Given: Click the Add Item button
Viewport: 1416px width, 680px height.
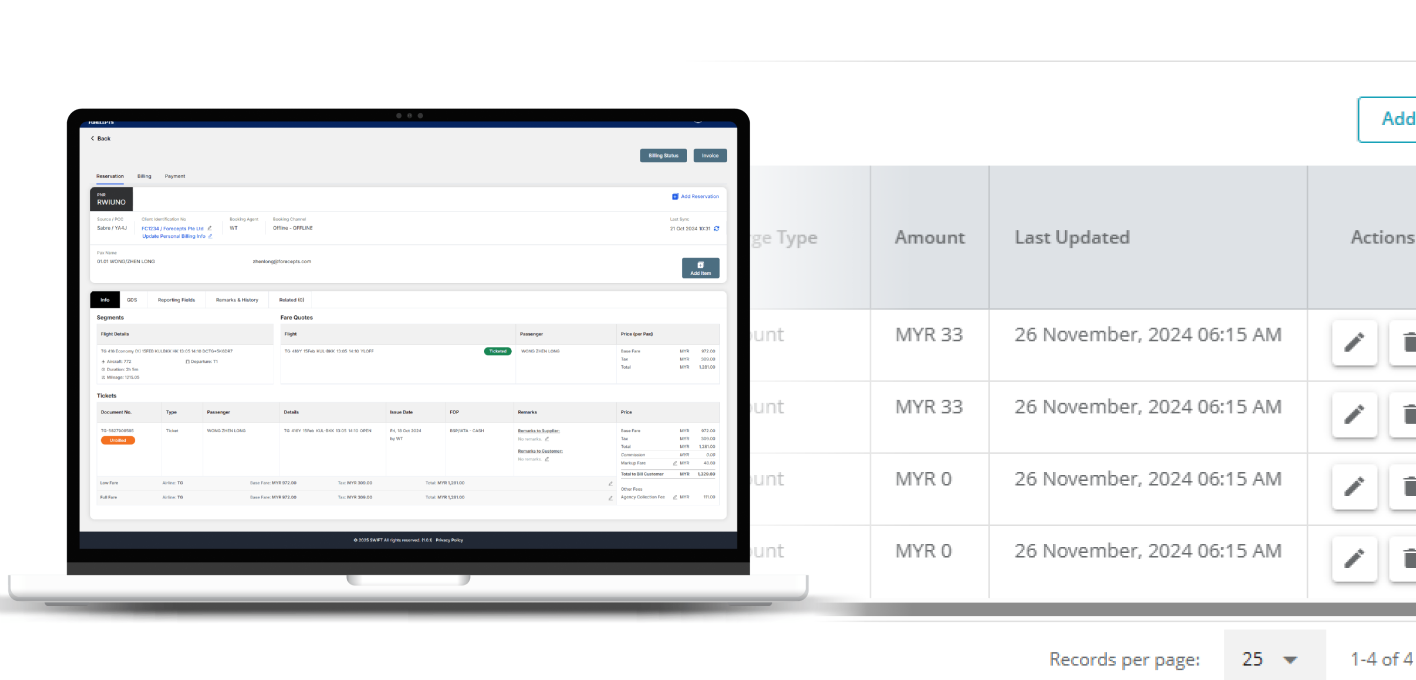Looking at the screenshot, I should (x=700, y=267).
